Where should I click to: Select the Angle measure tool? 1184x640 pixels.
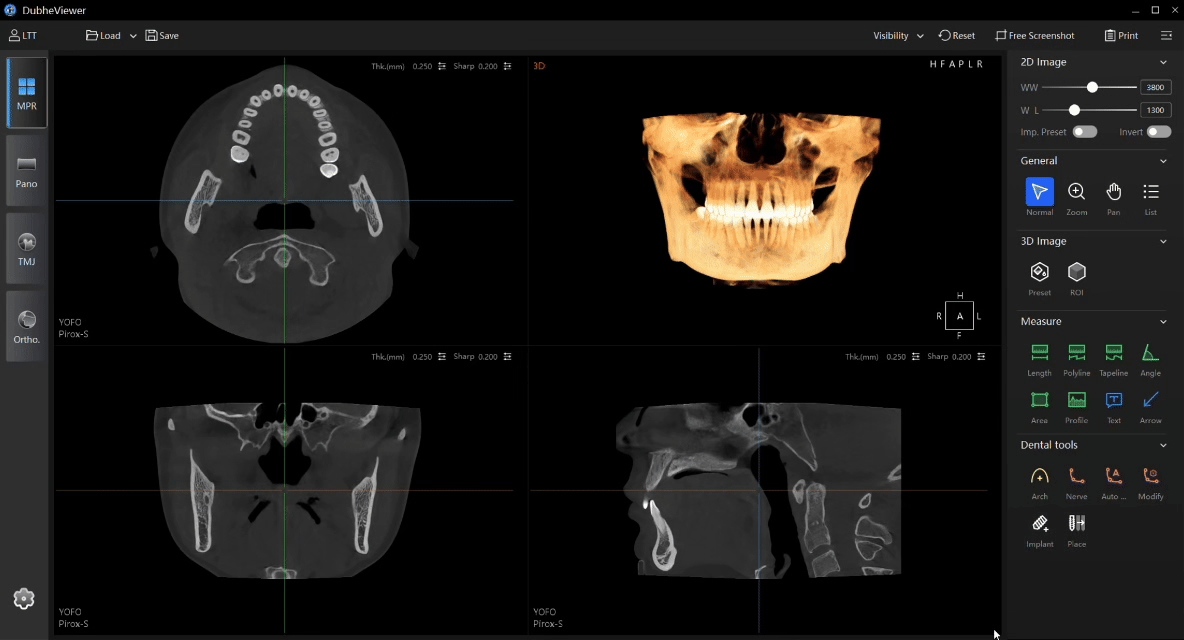(1150, 352)
